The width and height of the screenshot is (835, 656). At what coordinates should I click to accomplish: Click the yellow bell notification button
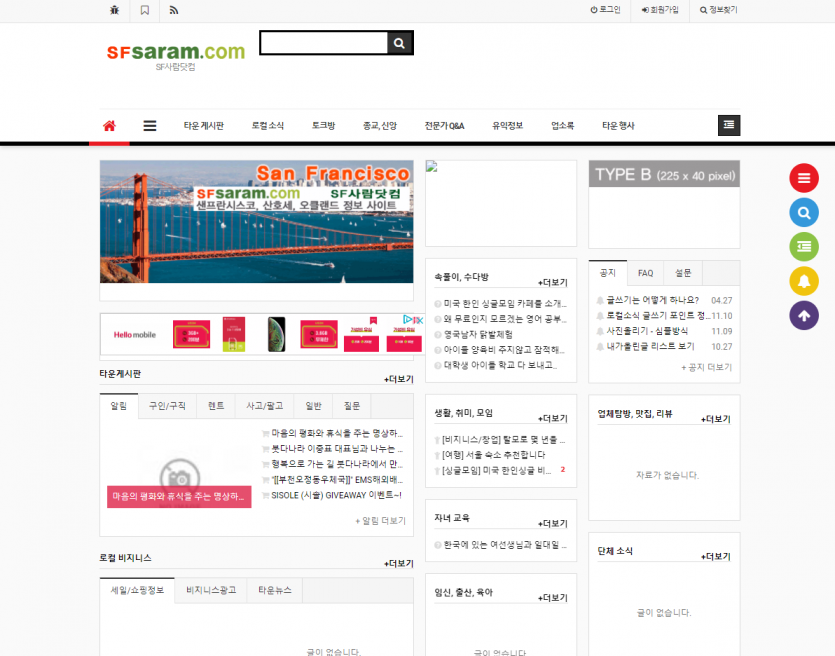point(804,281)
